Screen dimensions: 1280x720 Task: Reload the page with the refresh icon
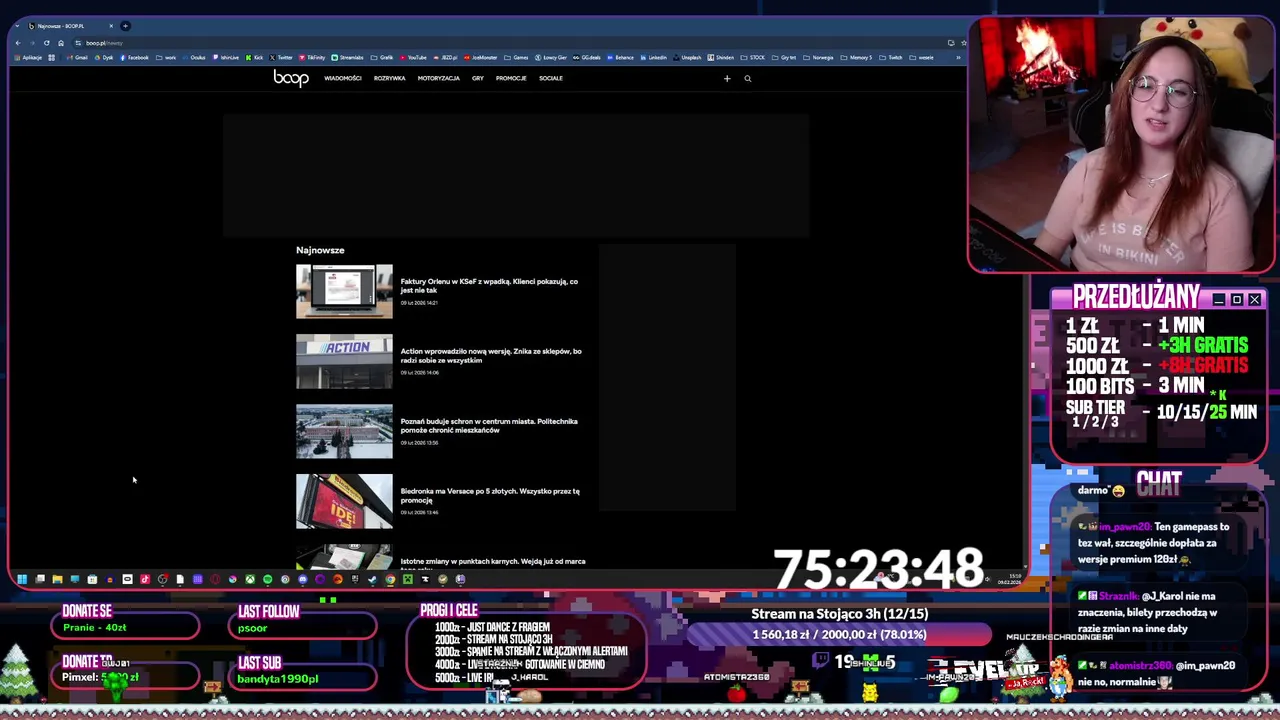pyautogui.click(x=46, y=43)
